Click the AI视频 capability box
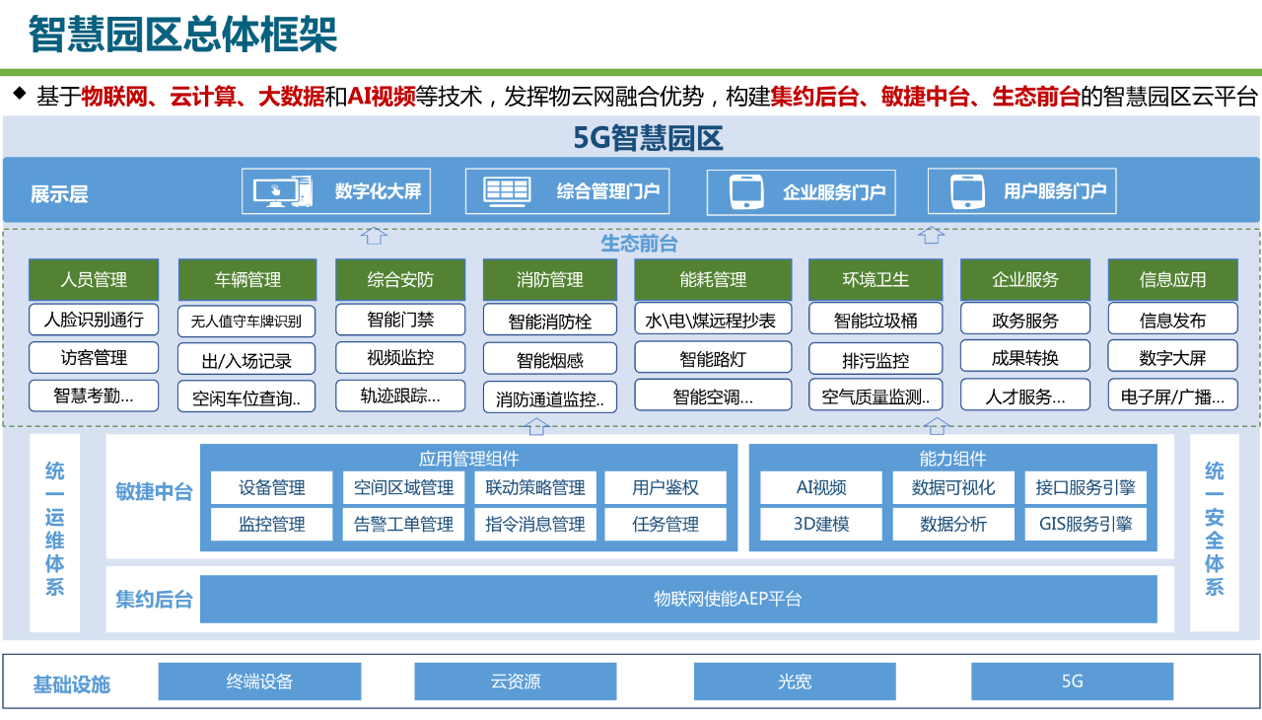 [x=821, y=488]
